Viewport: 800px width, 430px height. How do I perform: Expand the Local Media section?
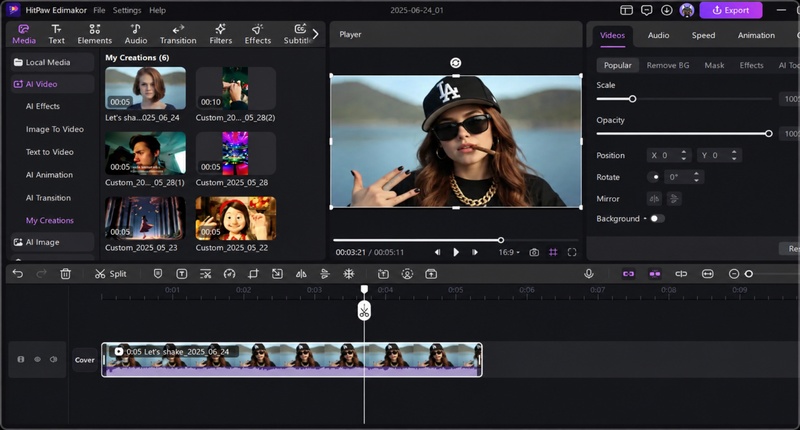point(53,62)
